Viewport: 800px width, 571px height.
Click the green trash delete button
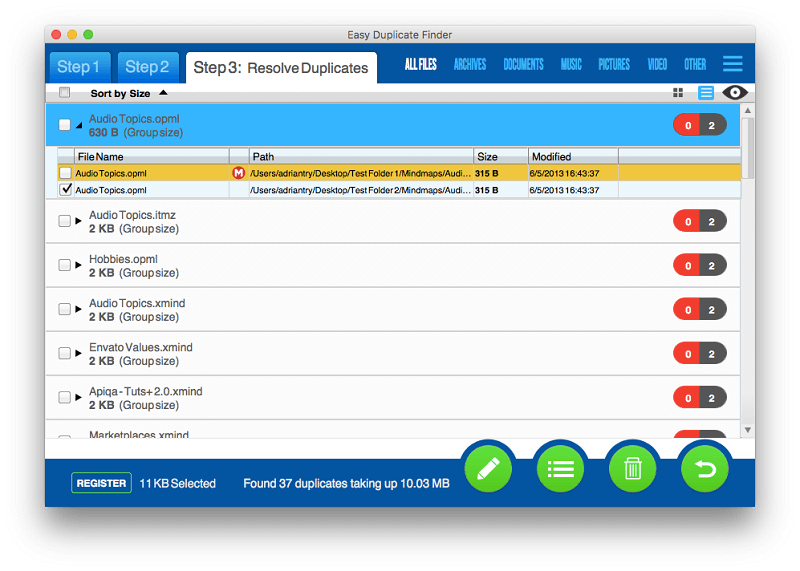coord(633,469)
